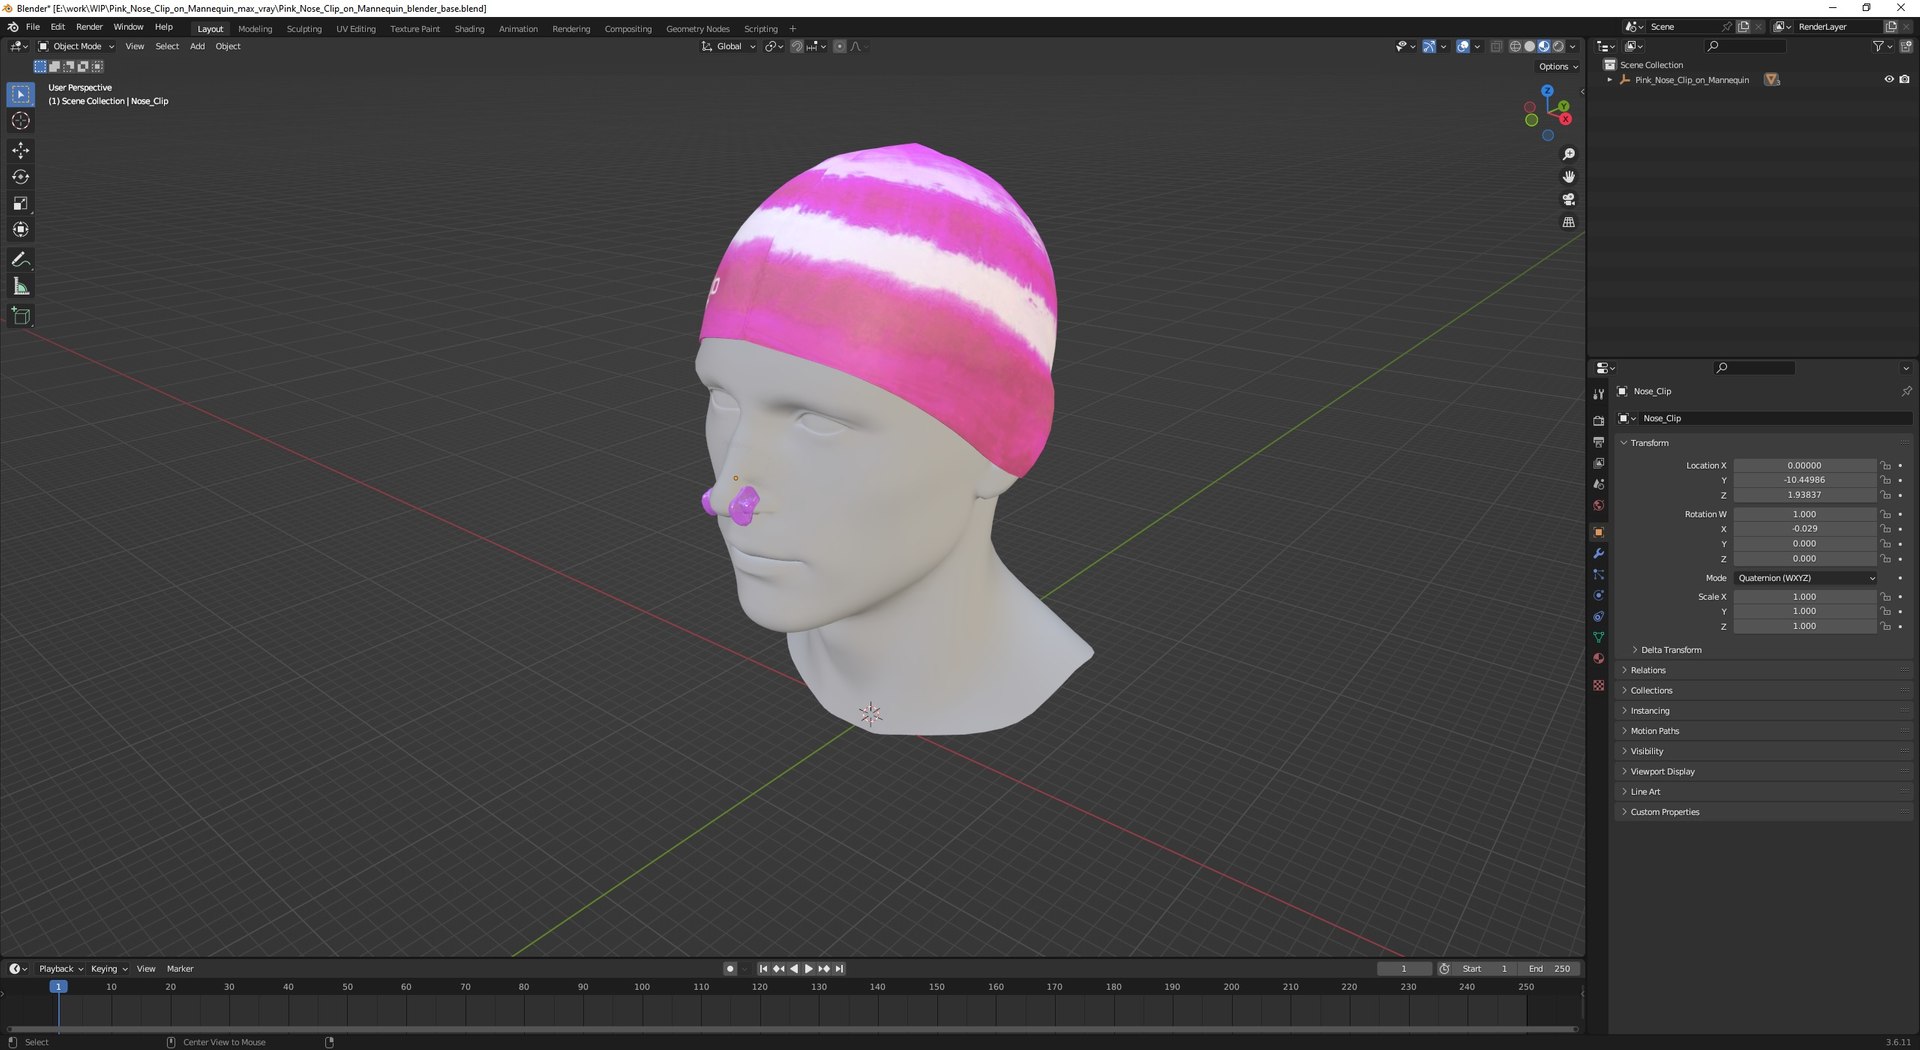Image resolution: width=1920 pixels, height=1050 pixels.
Task: Expand the Viewport Display panel
Action: [1662, 772]
